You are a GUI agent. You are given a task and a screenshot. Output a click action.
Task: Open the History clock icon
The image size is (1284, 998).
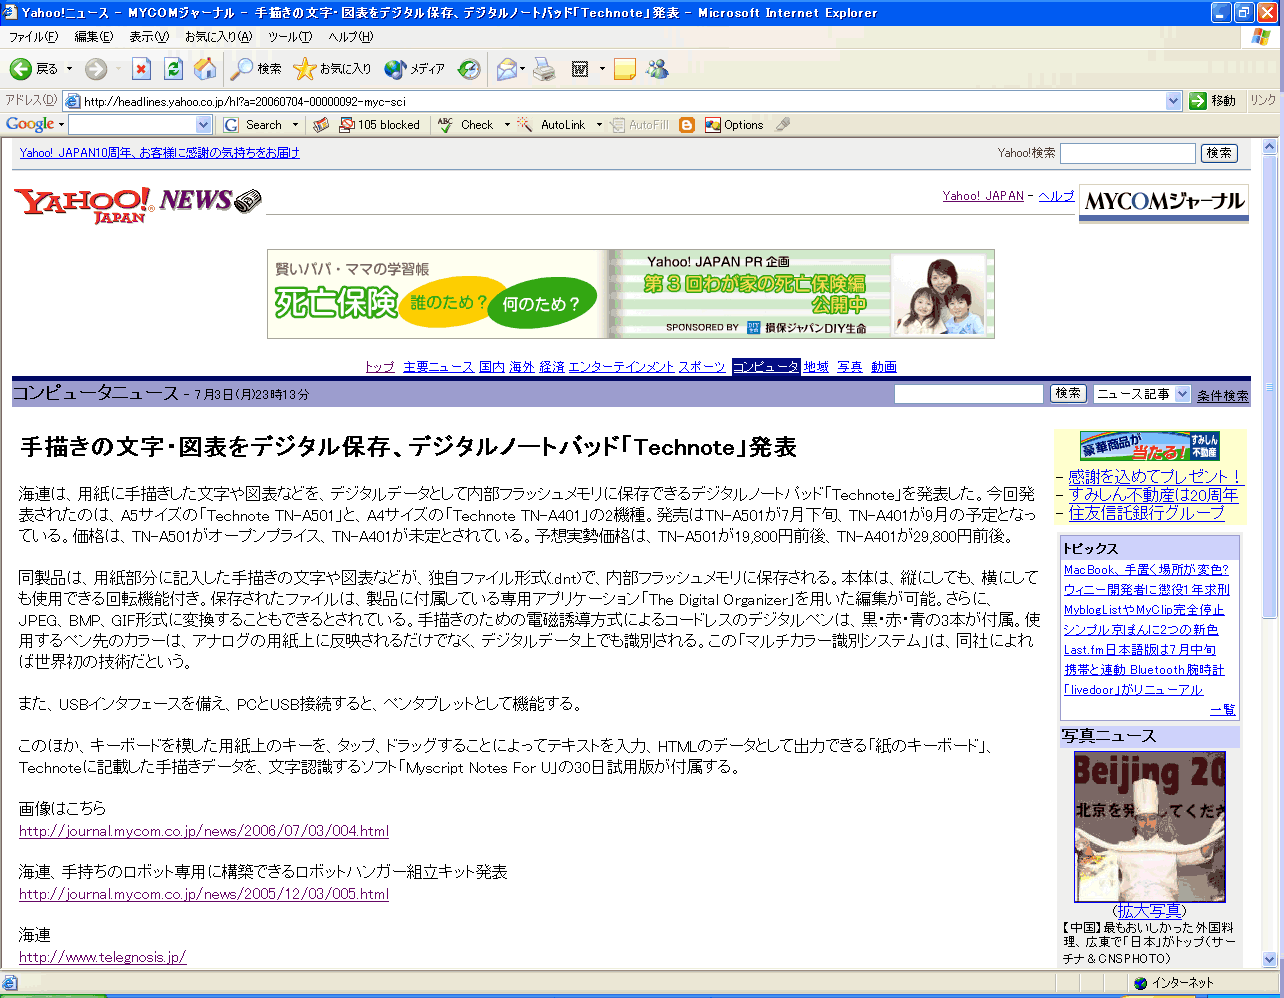pyautogui.click(x=469, y=69)
